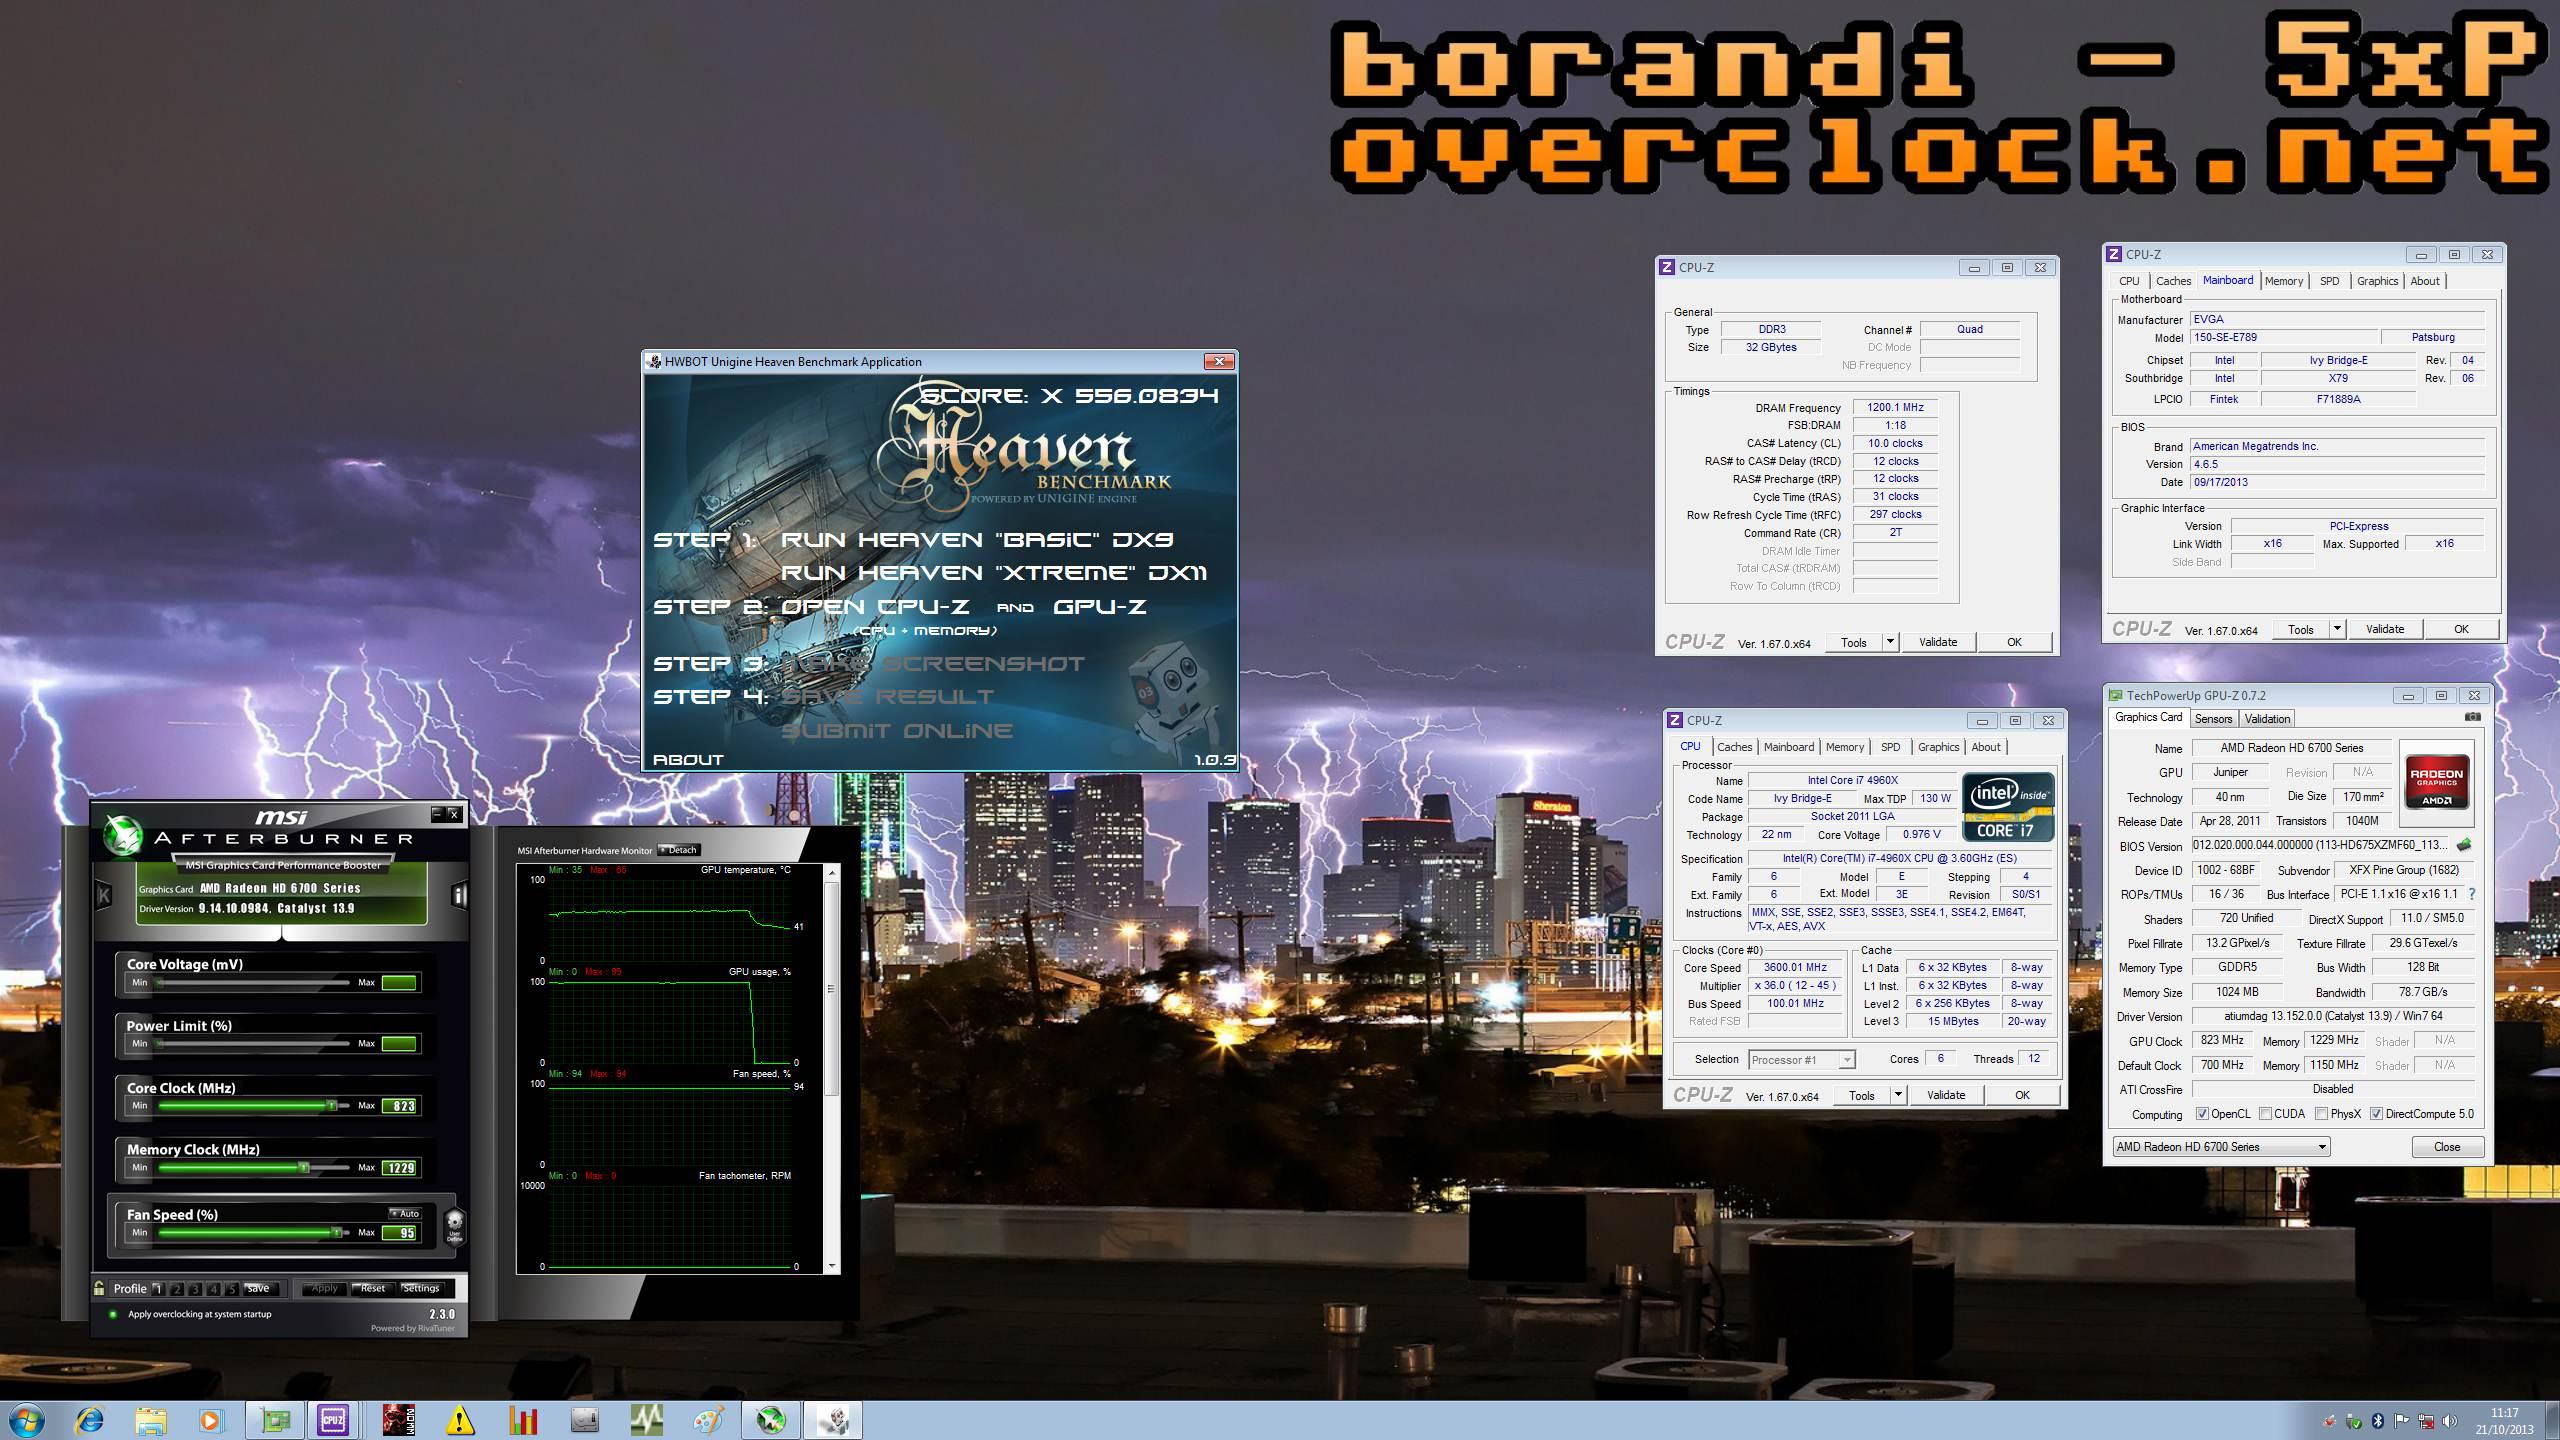Select Afterburner profile slot 1
Screen dimensions: 2560x1440
pos(158,1289)
